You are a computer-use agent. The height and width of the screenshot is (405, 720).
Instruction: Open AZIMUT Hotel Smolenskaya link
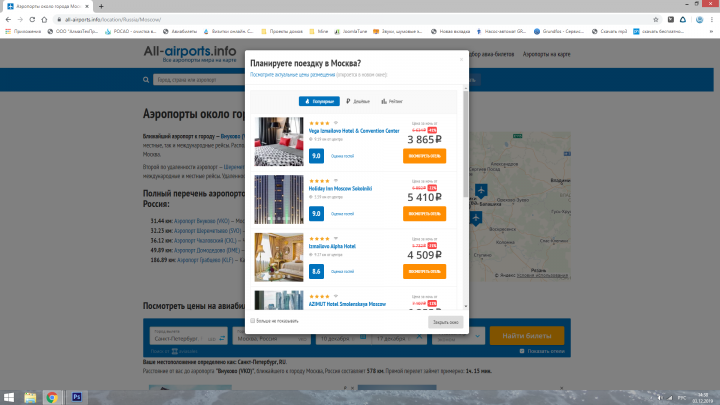[x=347, y=304]
